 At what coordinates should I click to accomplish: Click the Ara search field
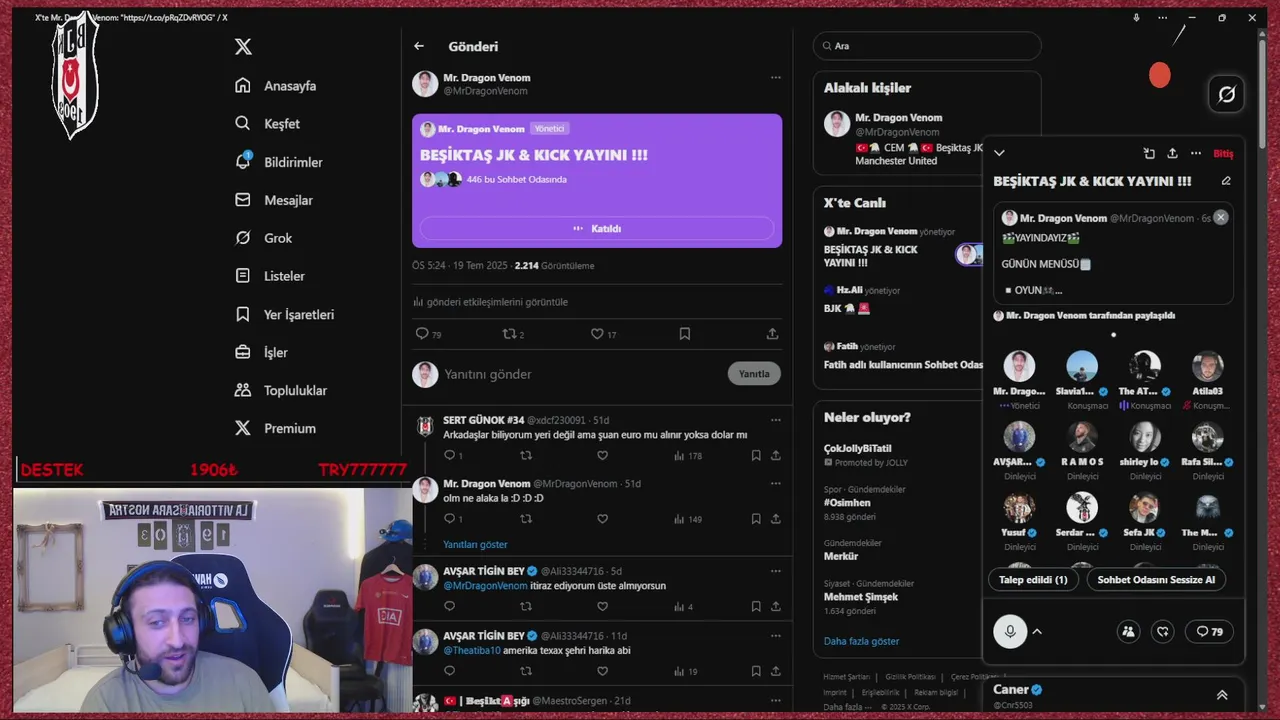927,46
